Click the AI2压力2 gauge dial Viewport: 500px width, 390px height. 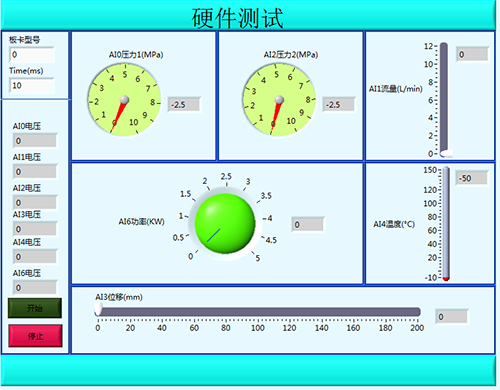pos(279,100)
